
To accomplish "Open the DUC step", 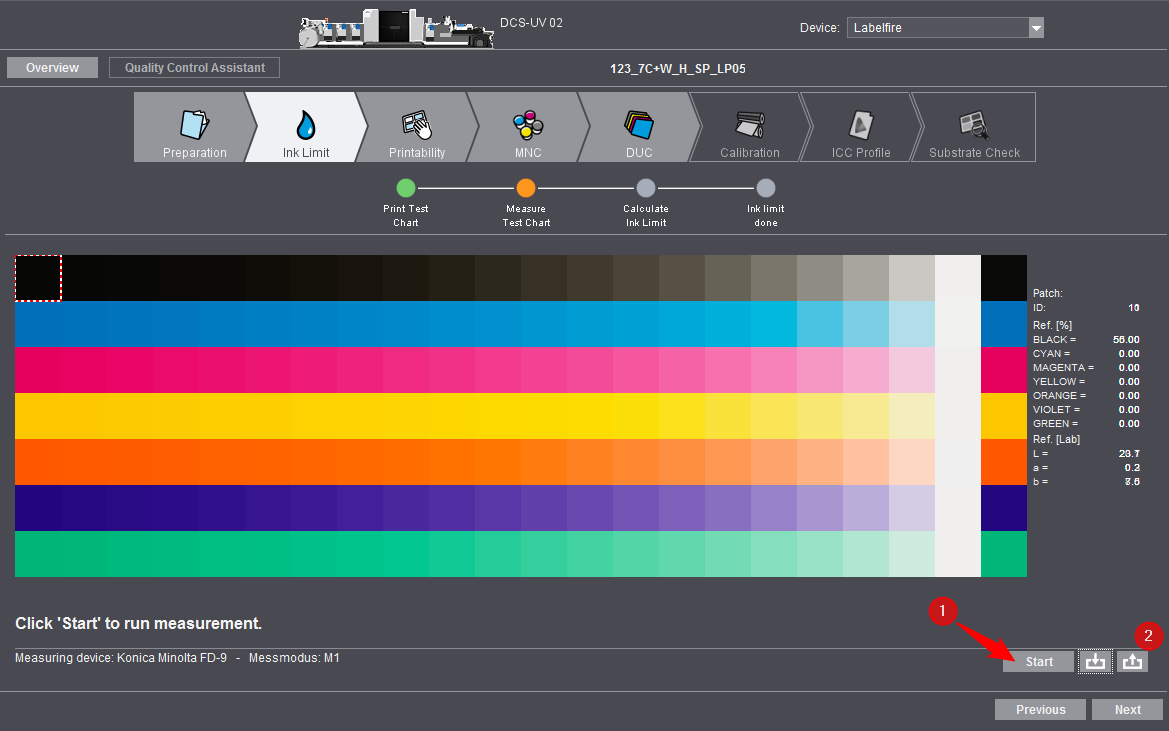I will tap(638, 127).
